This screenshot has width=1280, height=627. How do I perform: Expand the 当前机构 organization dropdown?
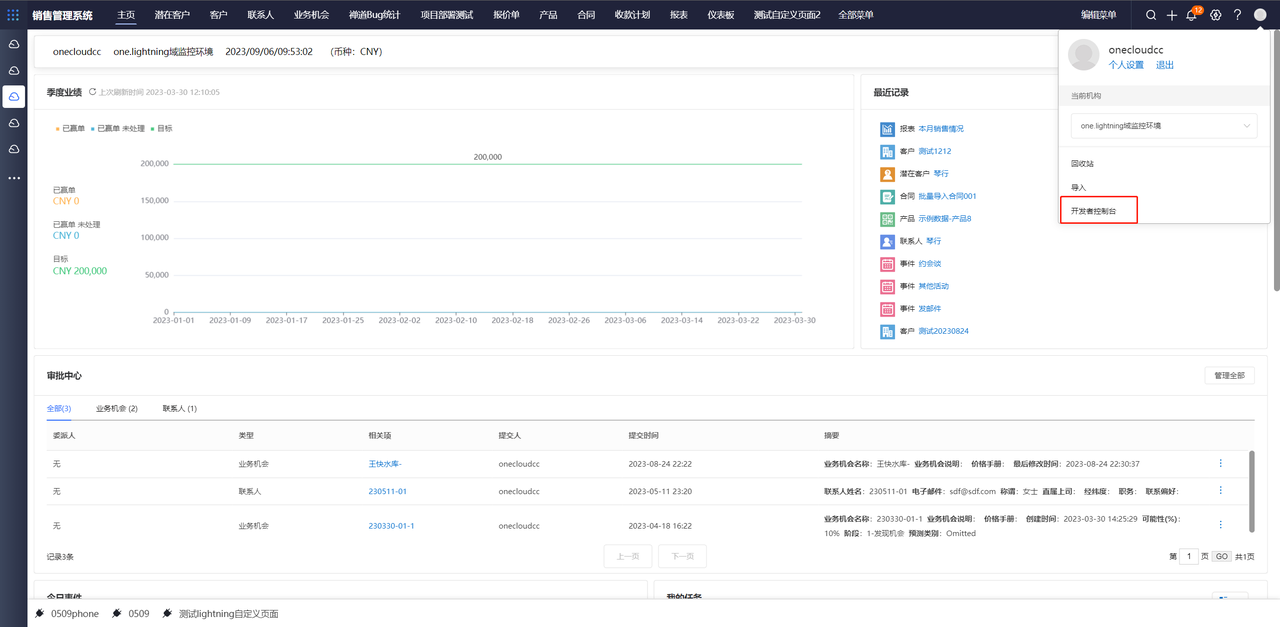coord(1163,126)
